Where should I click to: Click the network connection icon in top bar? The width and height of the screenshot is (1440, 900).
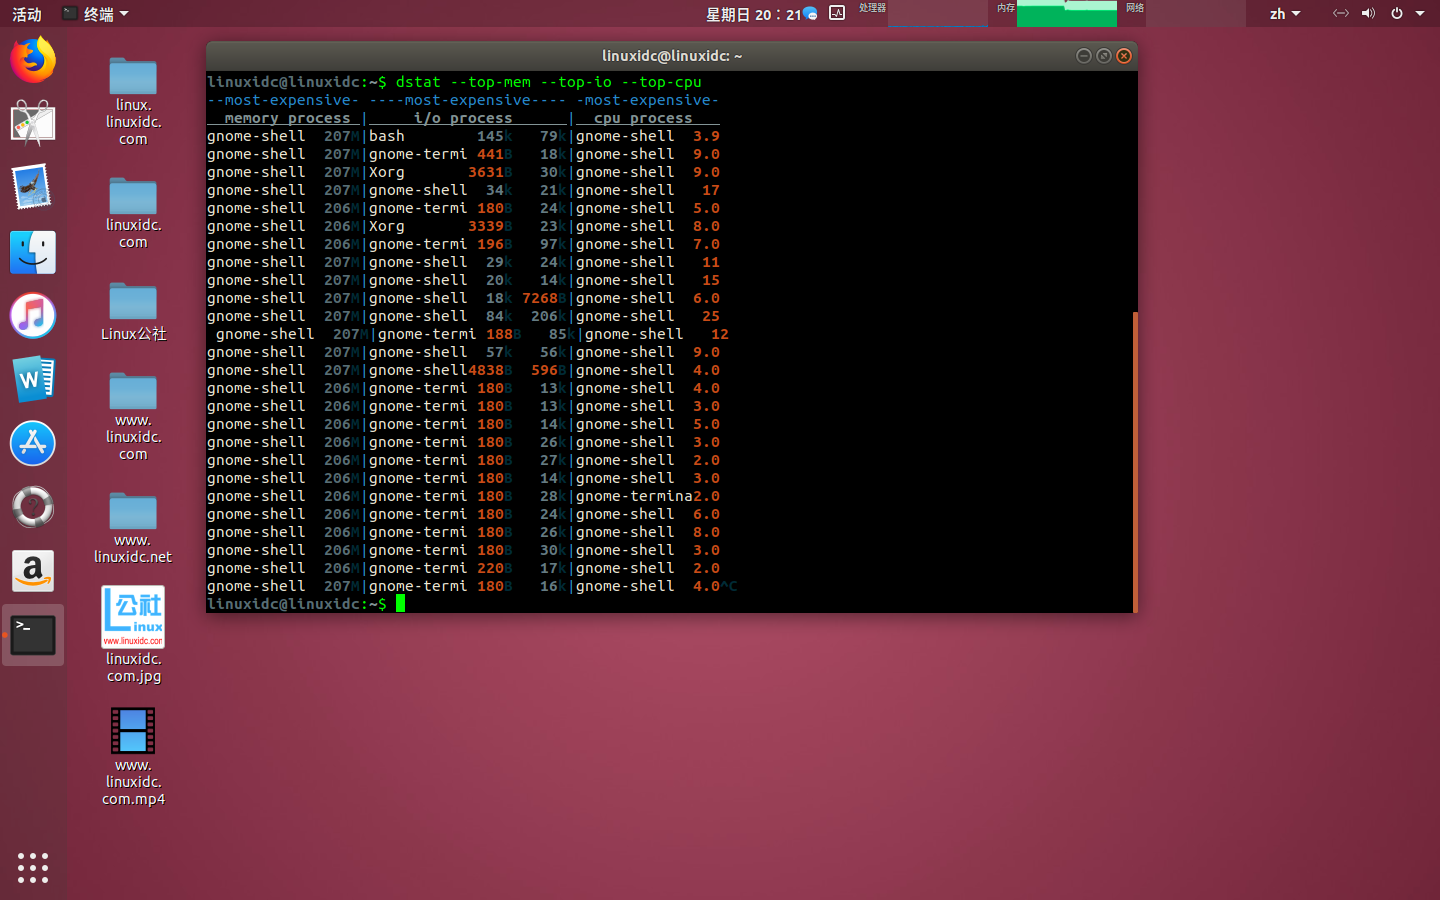click(x=1340, y=13)
